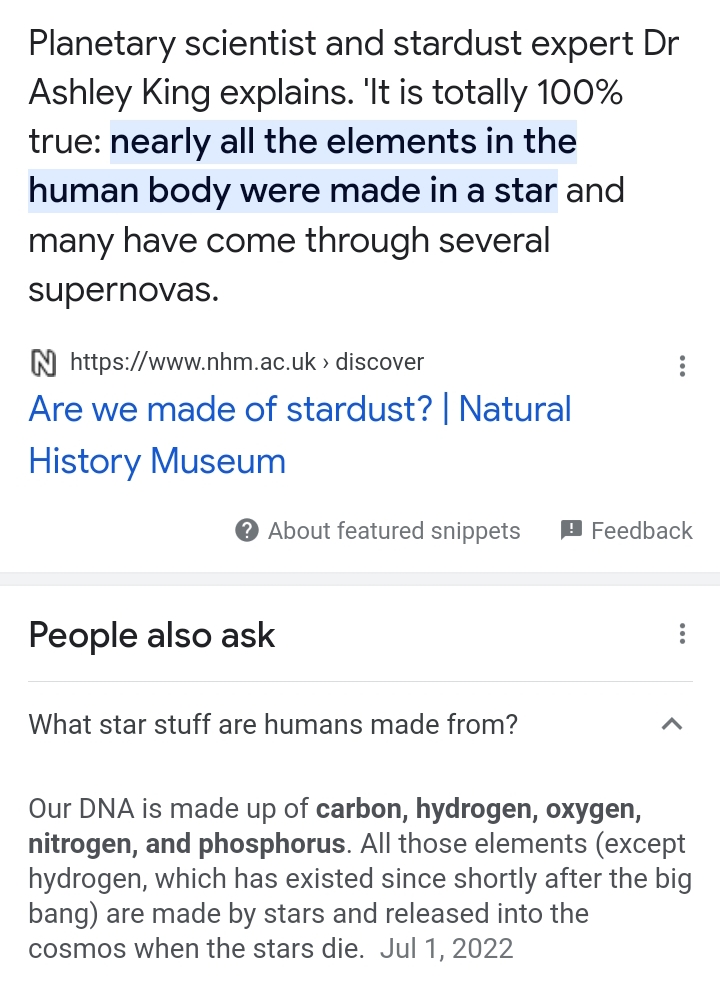The width and height of the screenshot is (720, 991).
Task: Click the bold 'nitrogen, and phosphorus' text
Action: click(186, 844)
